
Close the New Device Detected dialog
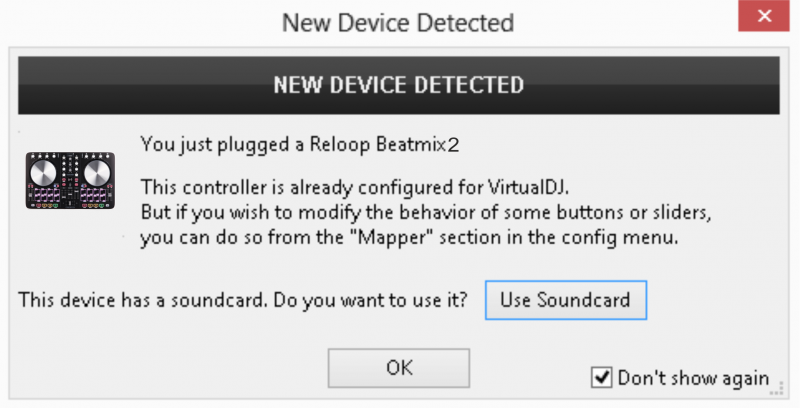764,16
